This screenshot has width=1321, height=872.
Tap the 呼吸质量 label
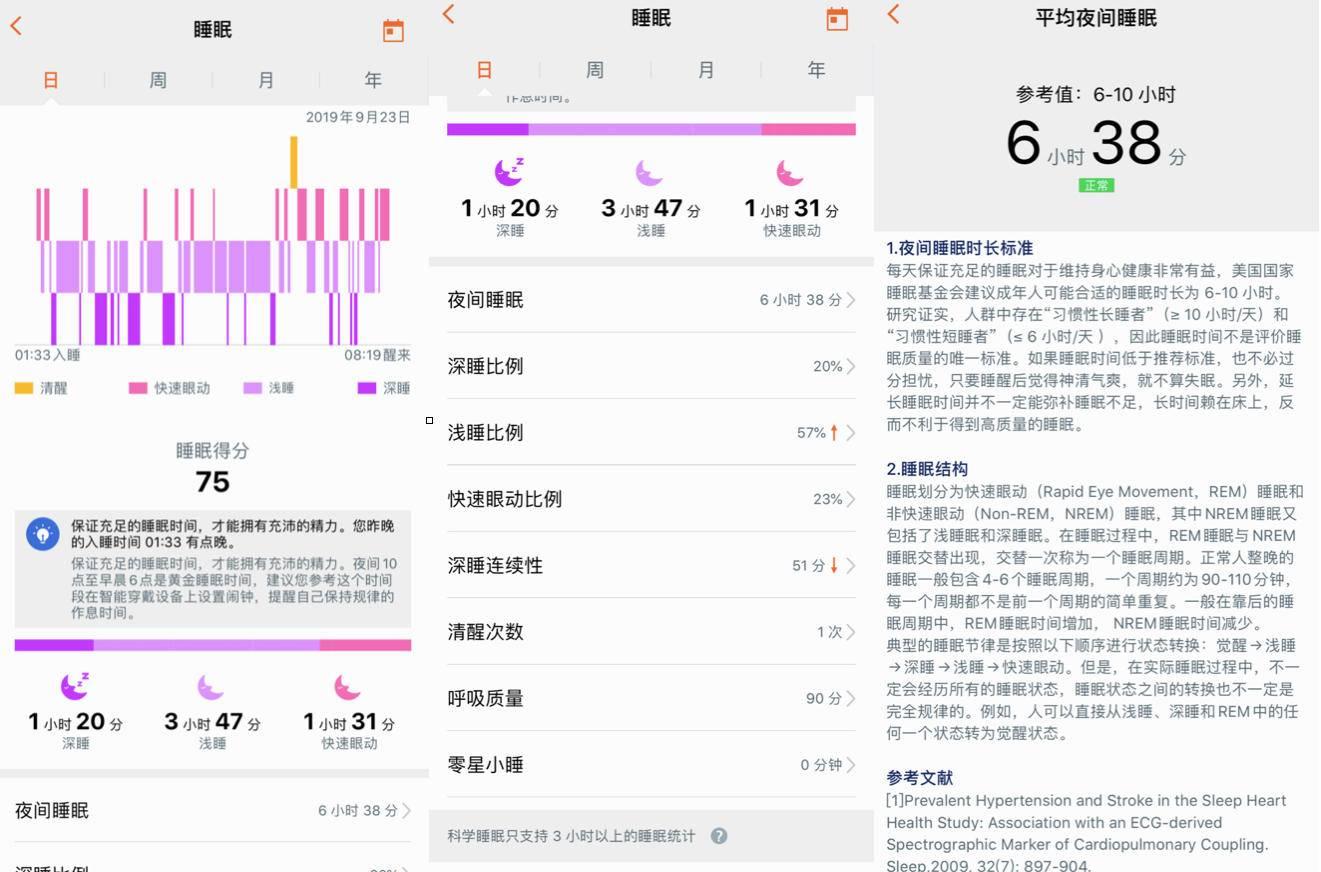pyautogui.click(x=485, y=699)
